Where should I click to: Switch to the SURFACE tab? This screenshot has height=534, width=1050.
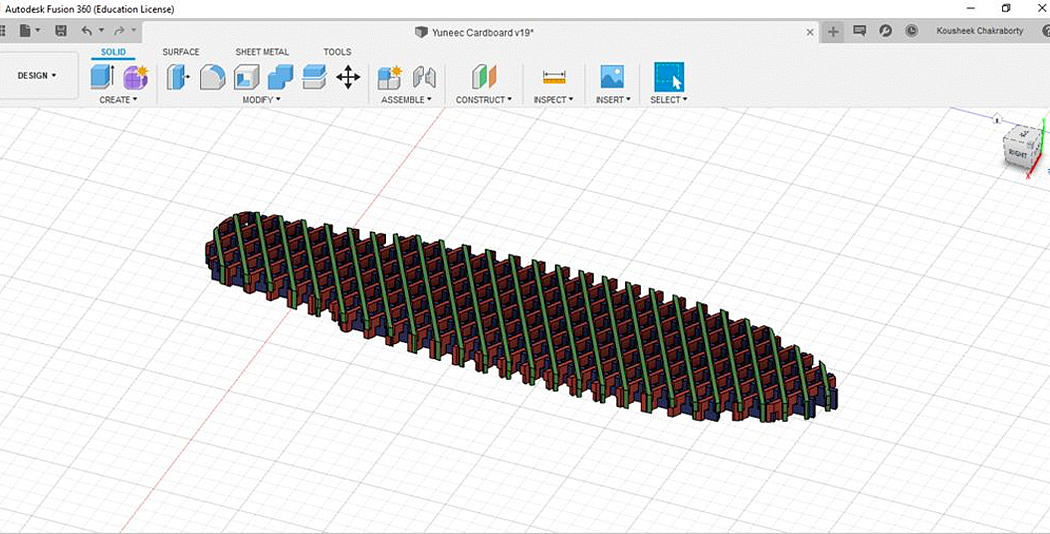click(x=181, y=52)
